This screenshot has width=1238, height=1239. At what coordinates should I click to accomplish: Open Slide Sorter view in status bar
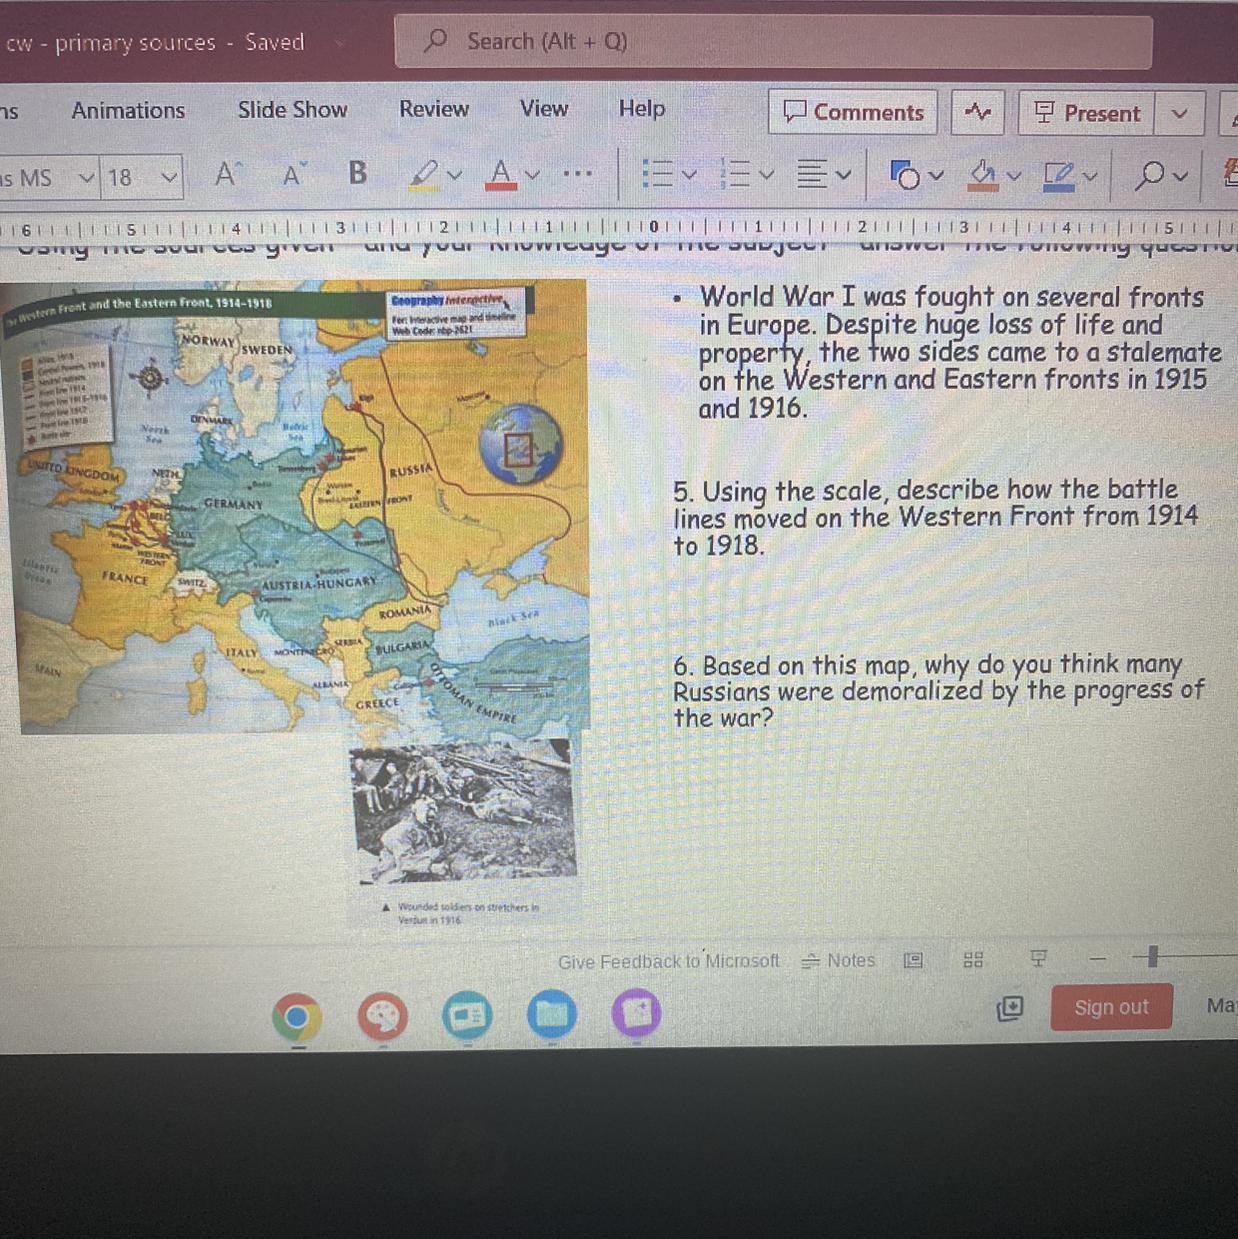pyautogui.click(x=973, y=960)
